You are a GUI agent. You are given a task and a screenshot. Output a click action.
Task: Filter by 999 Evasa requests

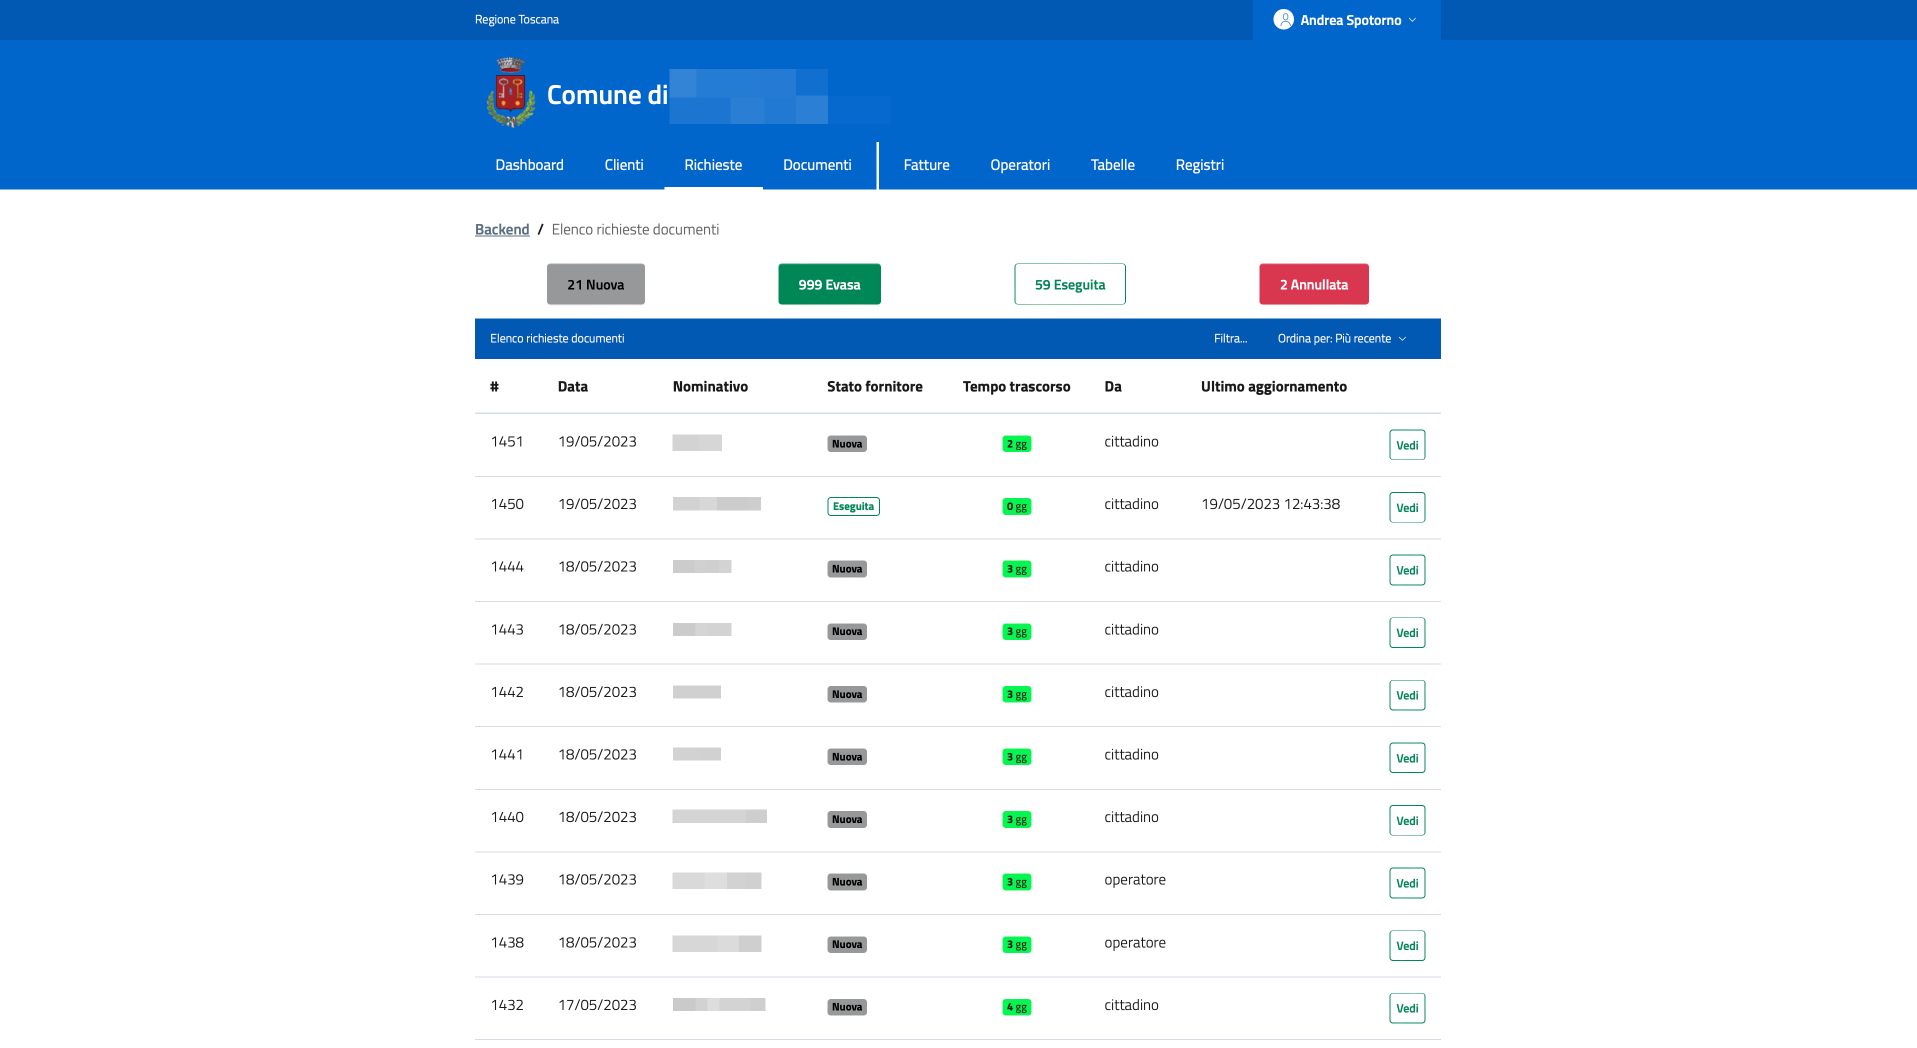(829, 284)
